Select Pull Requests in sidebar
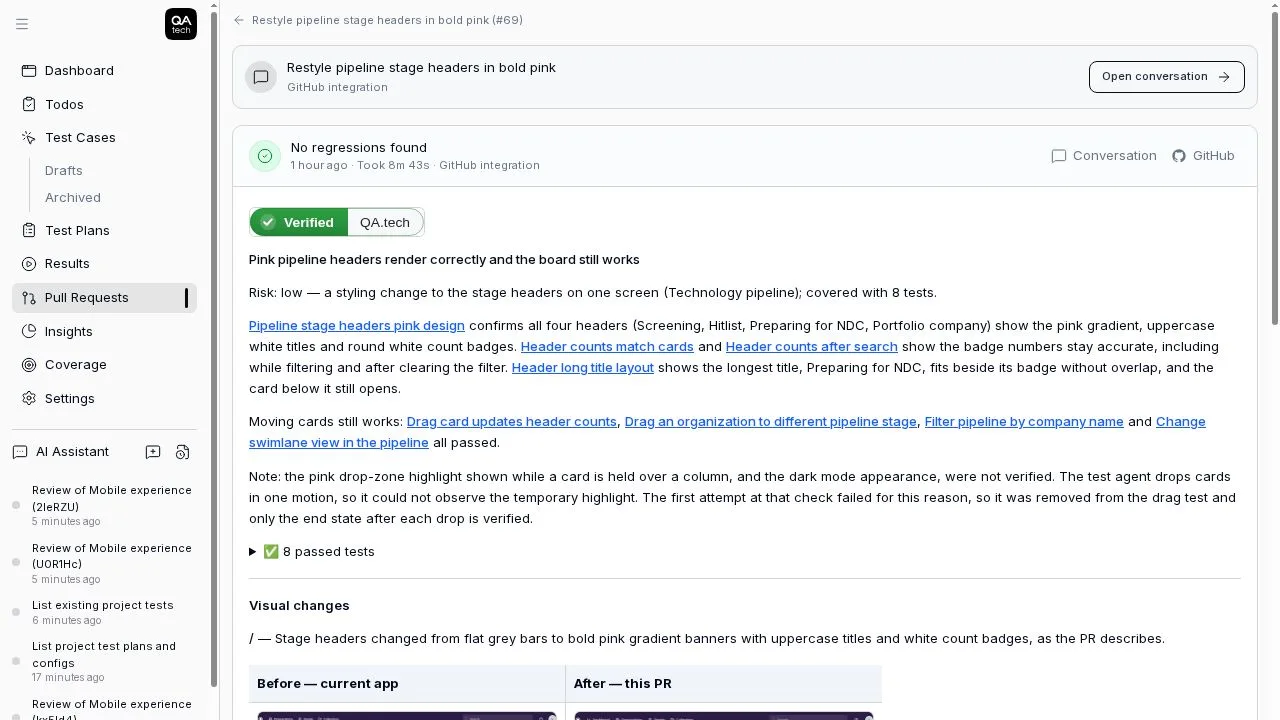This screenshot has width=1280, height=720. click(104, 297)
